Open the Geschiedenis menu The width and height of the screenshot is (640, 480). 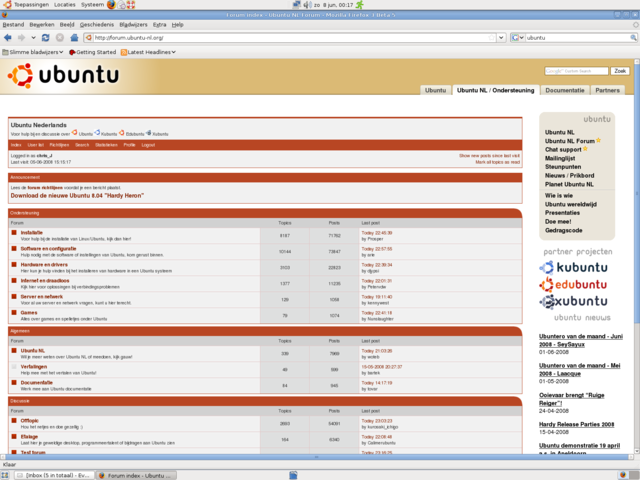point(97,24)
